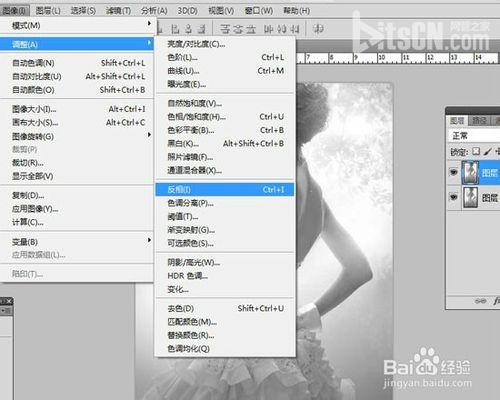
Task: Hide the highlighted 图层 layer with eye icon
Action: pyautogui.click(x=453, y=172)
